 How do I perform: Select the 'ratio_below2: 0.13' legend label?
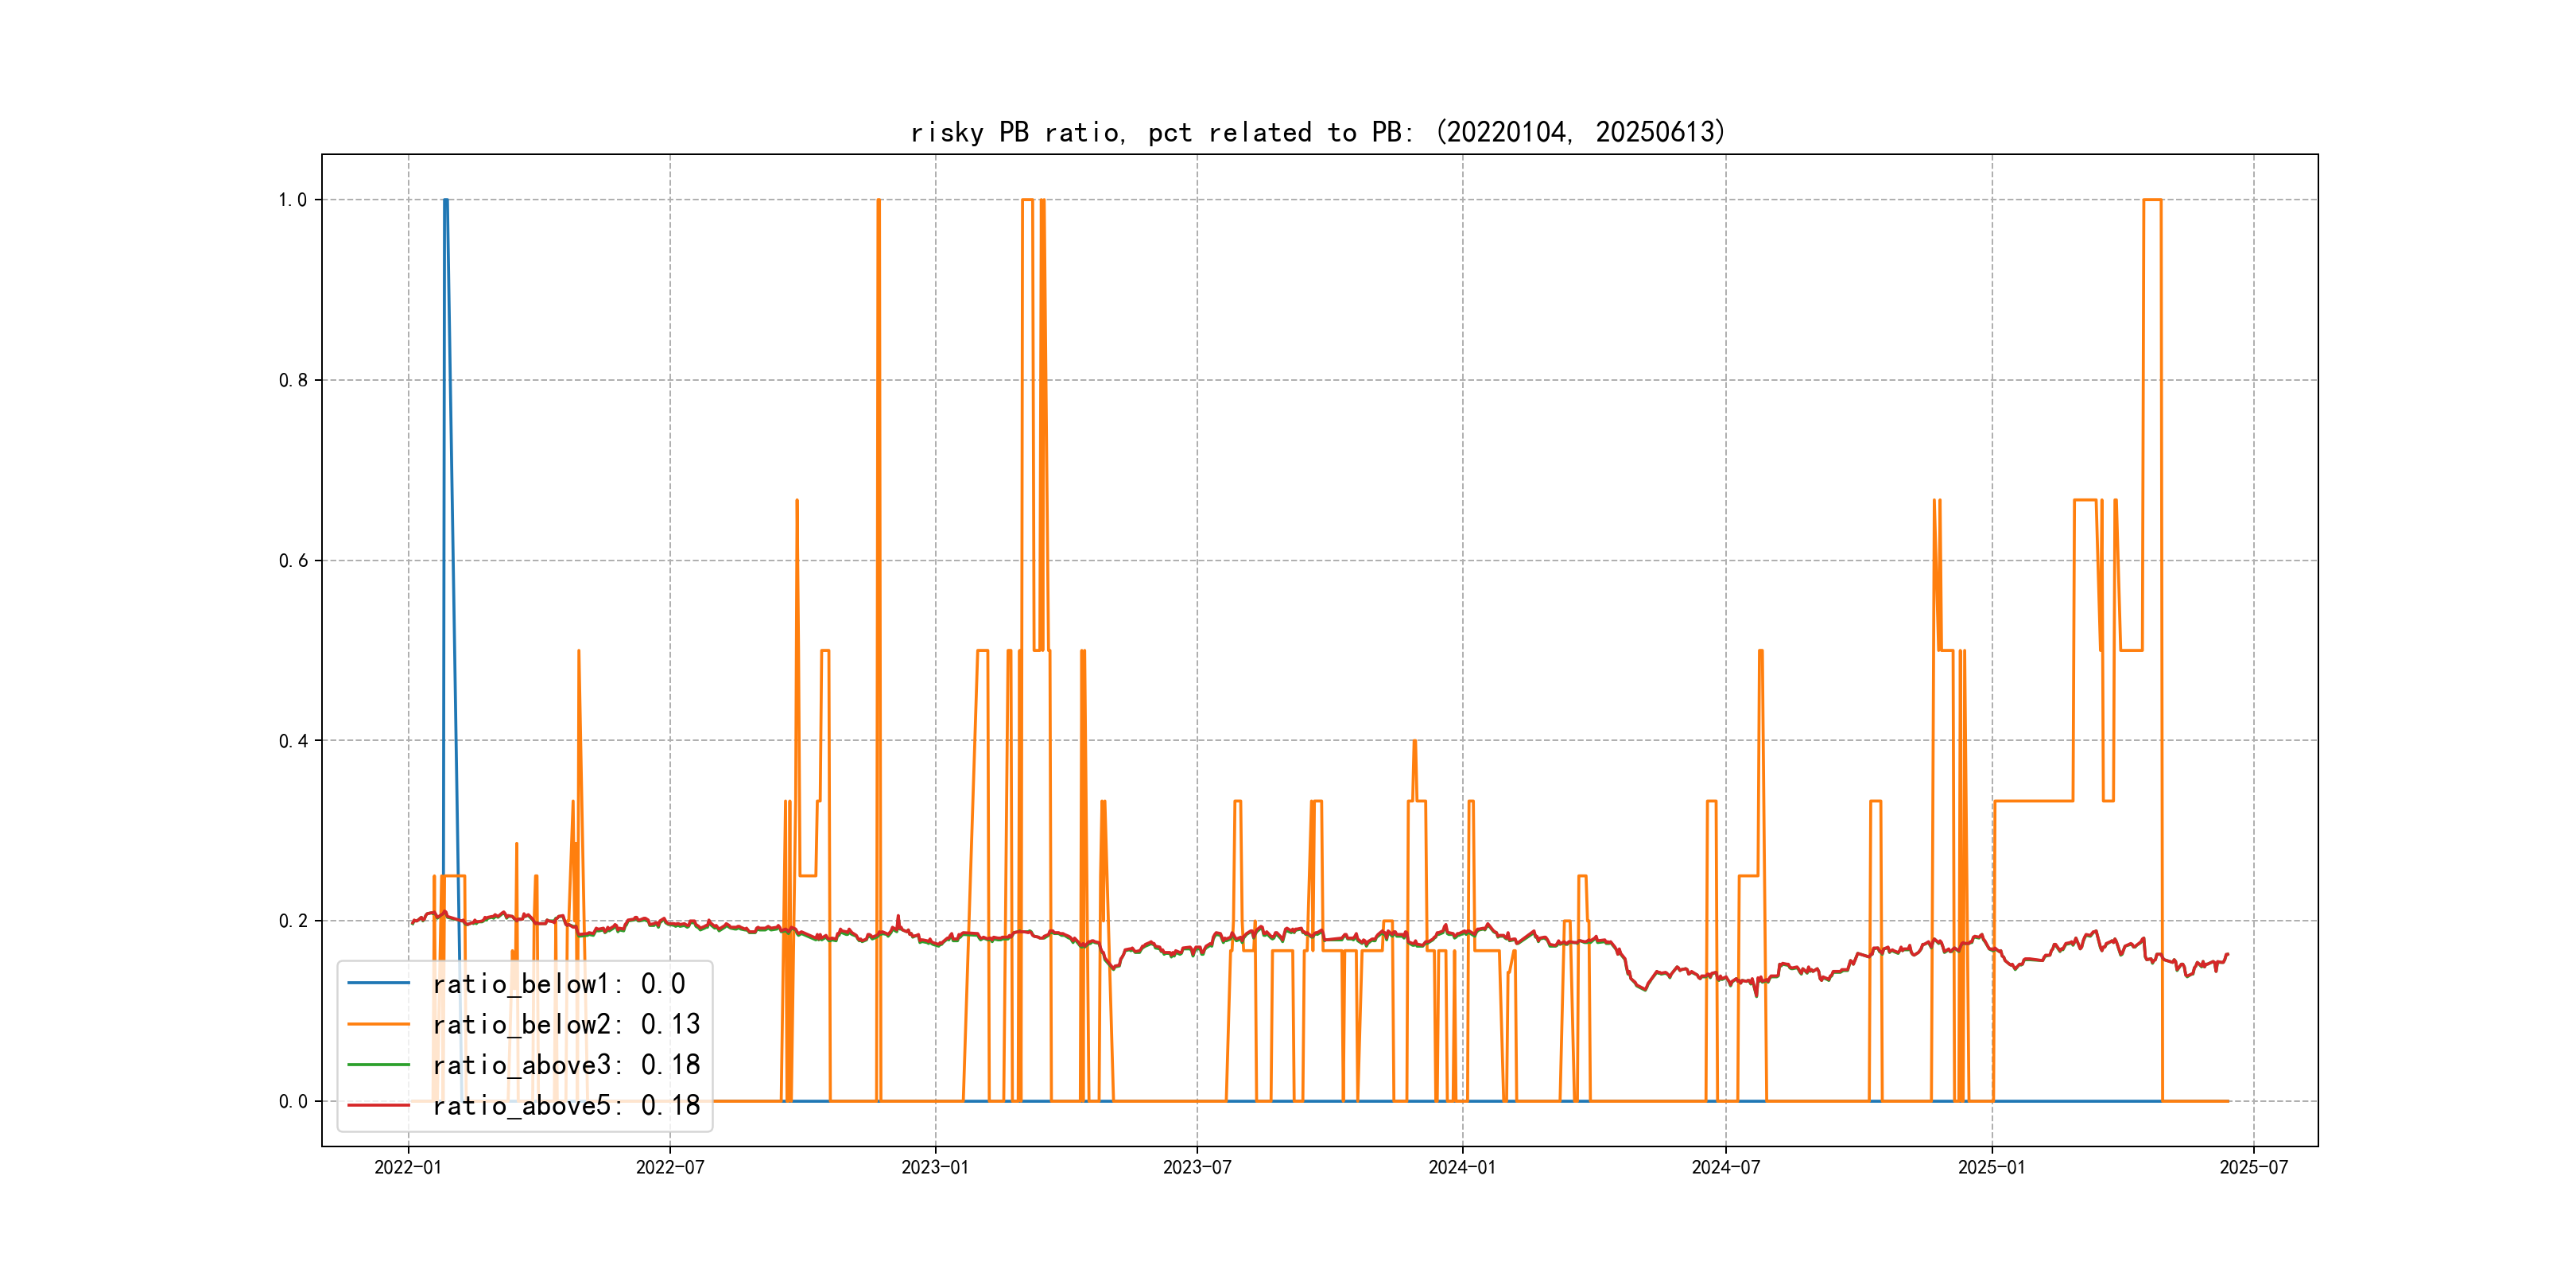[566, 1024]
